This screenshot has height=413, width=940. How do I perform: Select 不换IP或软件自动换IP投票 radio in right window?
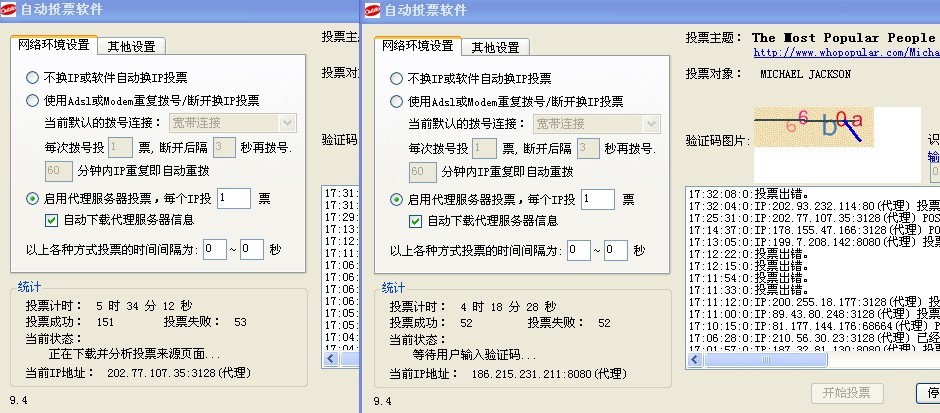tap(396, 79)
